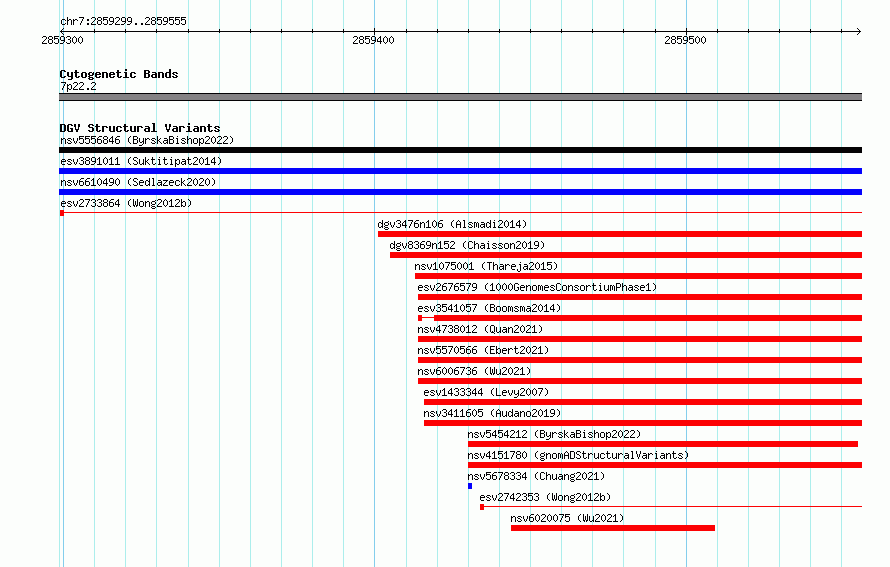The height and width of the screenshot is (567, 890).
Task: Click the red bar of nsv4151780
Action: (x=665, y=465)
